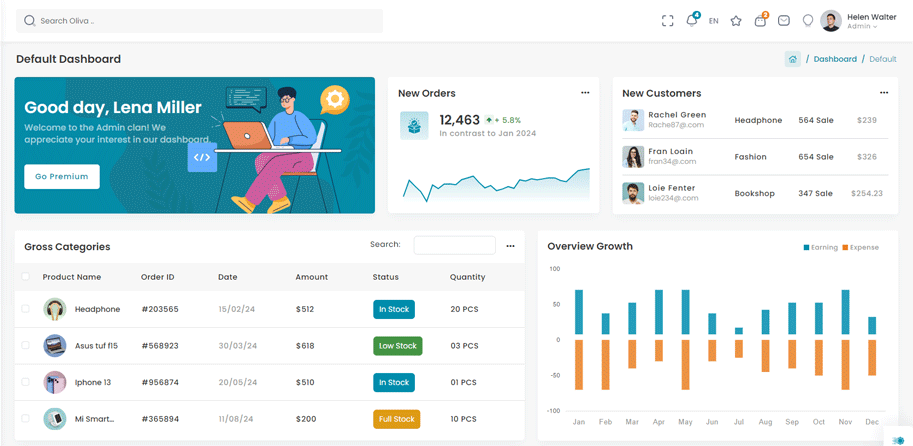This screenshot has height=446, width=913.
Task: Select all rows with header checkbox
Action: point(26,277)
